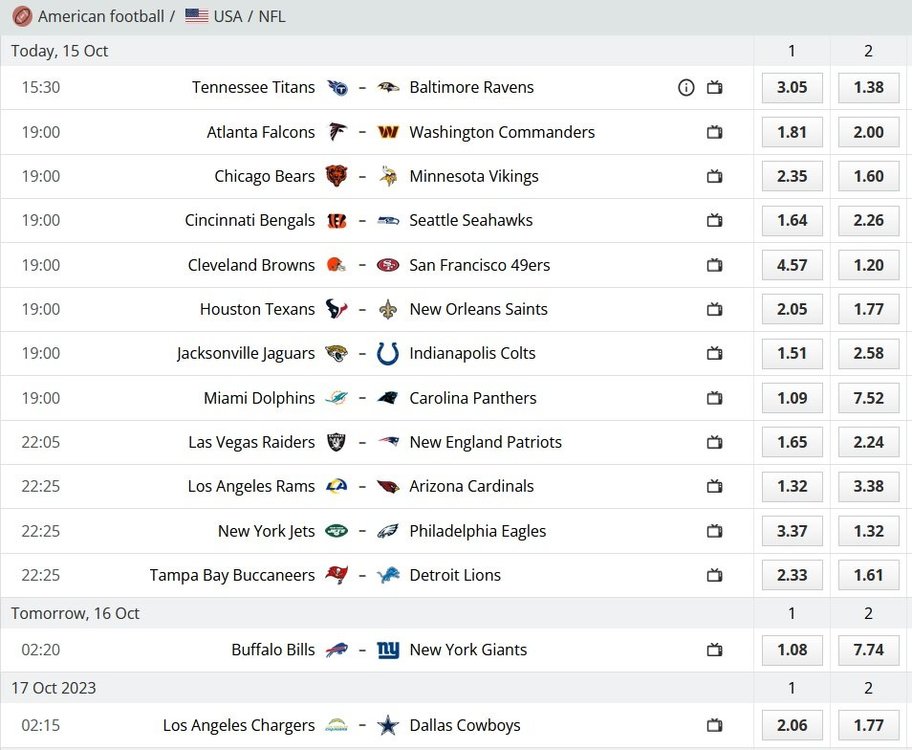Select odds 3.05 for Tennessee Titans
Viewport: 912px width, 750px height.
click(792, 87)
